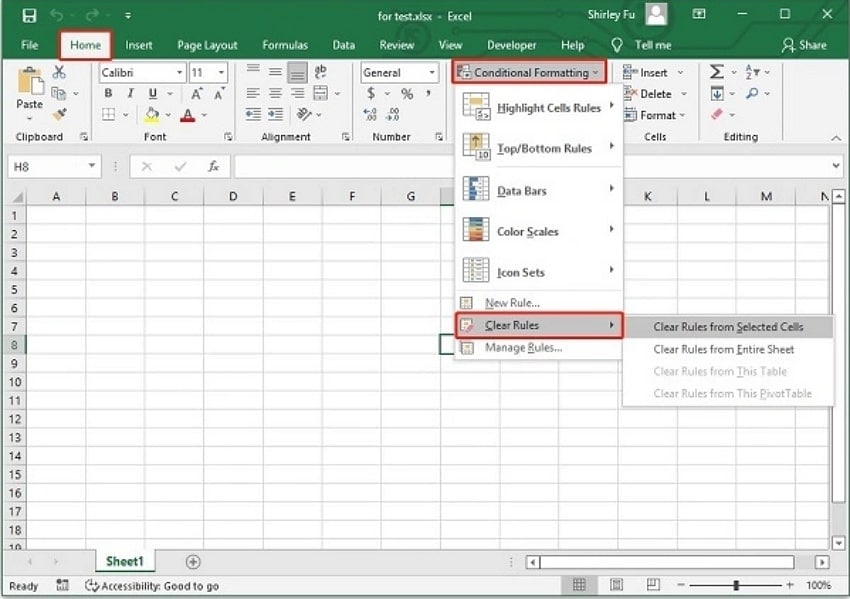This screenshot has width=850, height=599.
Task: Toggle the Wrap Text alignment option
Action: (x=321, y=71)
